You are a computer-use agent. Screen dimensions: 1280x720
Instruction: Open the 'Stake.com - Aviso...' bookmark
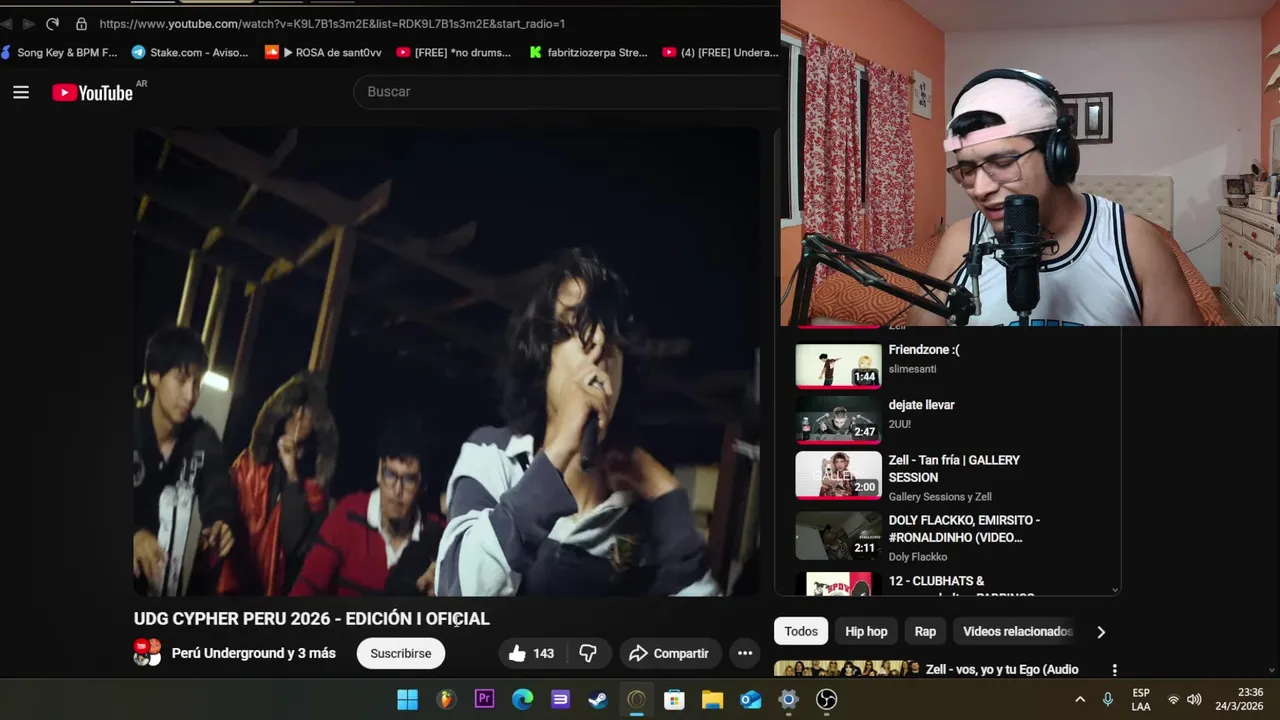click(190, 52)
